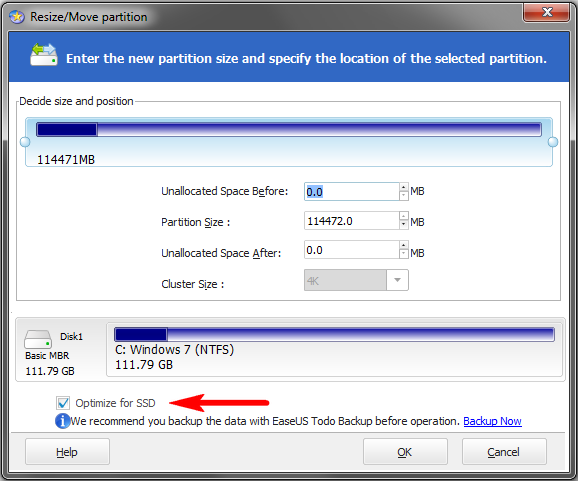Click the EaseUS title bar star icon
Screen dimensions: 578x481
[17, 17]
